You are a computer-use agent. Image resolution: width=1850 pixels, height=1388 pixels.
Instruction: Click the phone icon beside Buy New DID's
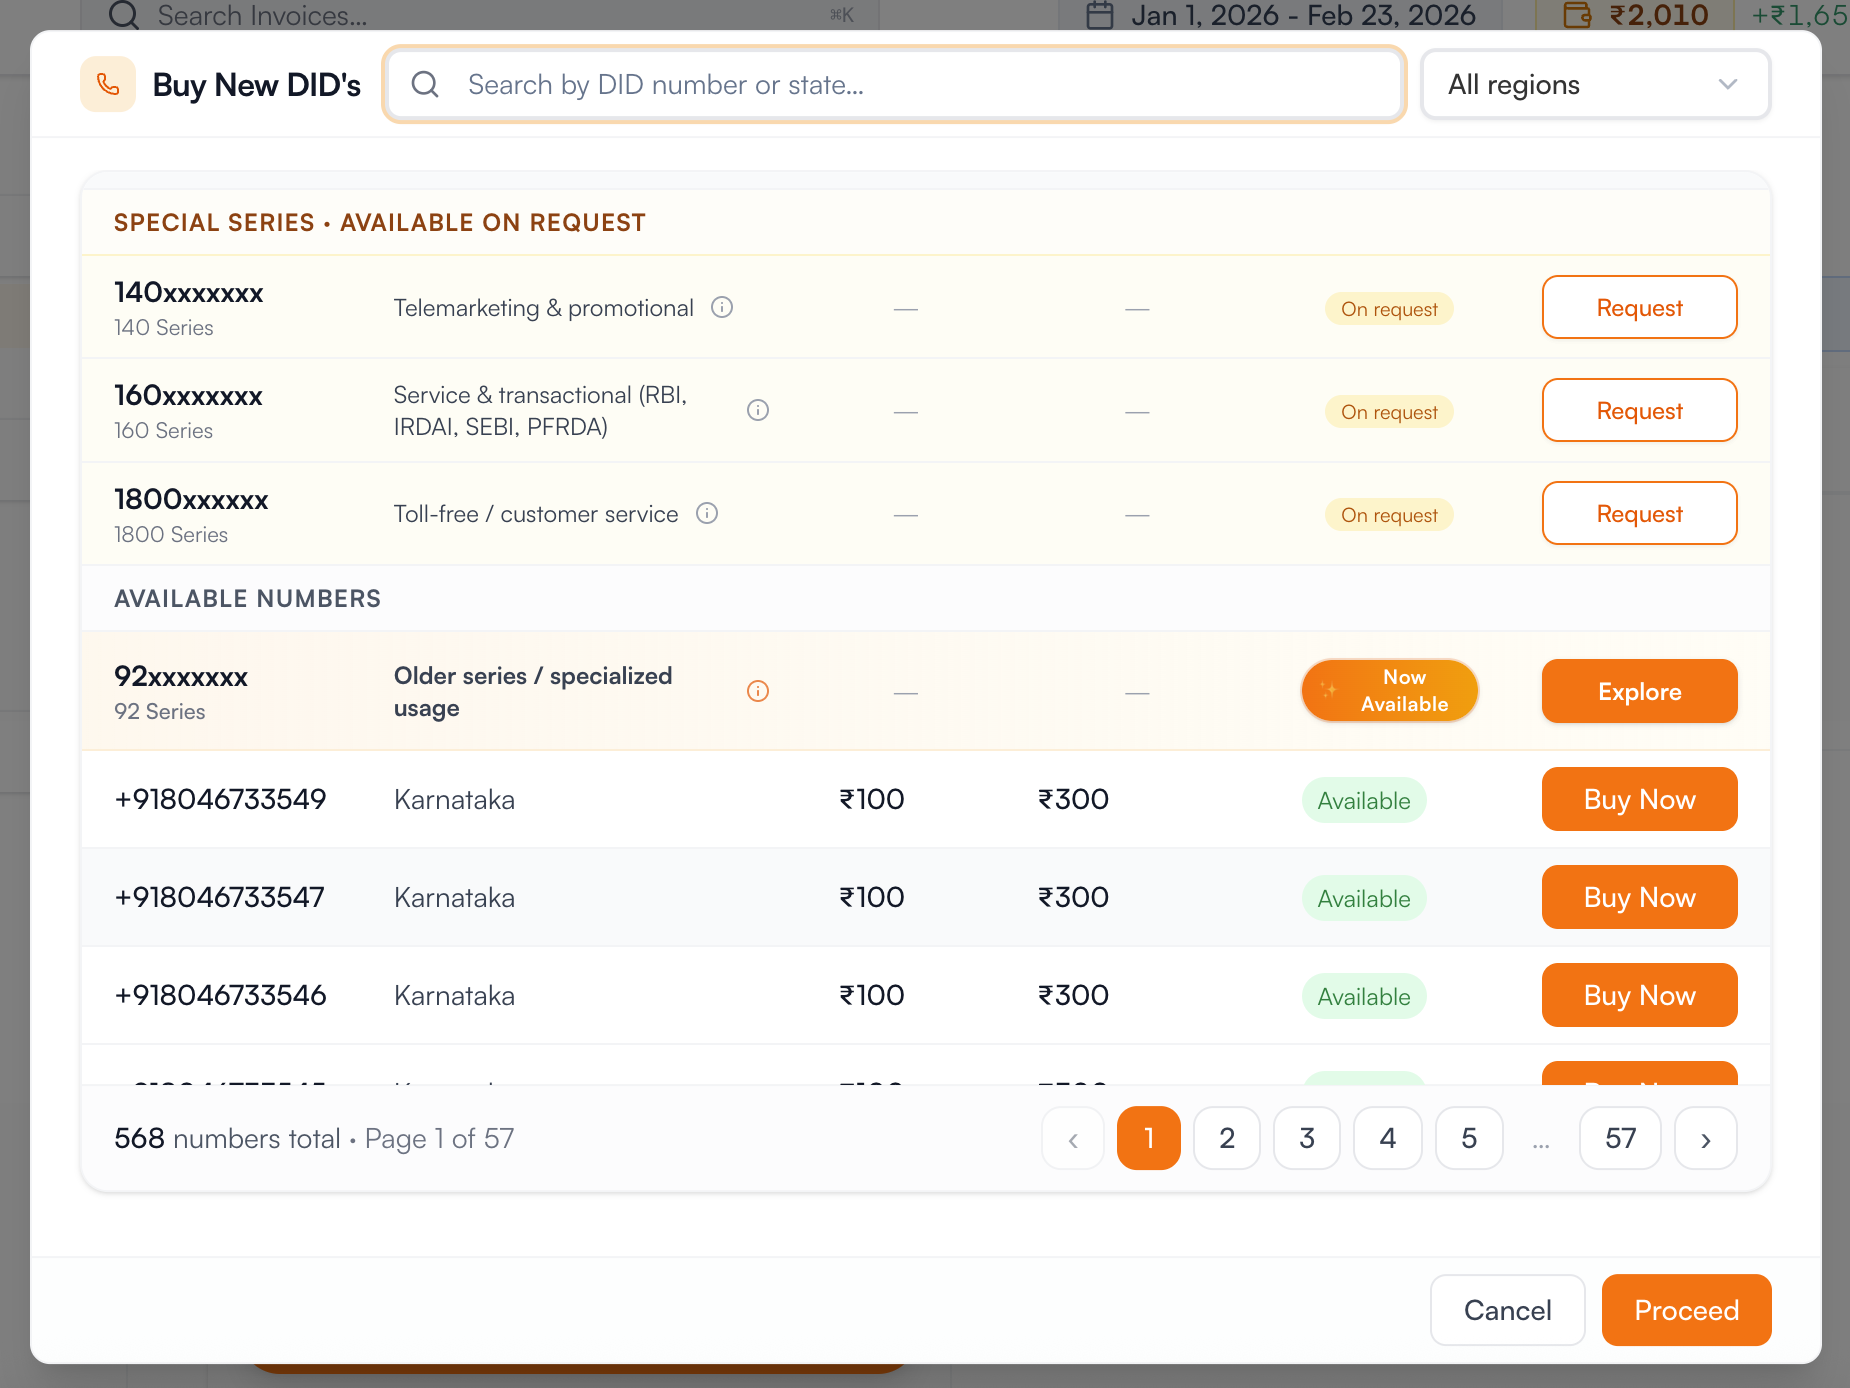point(108,84)
